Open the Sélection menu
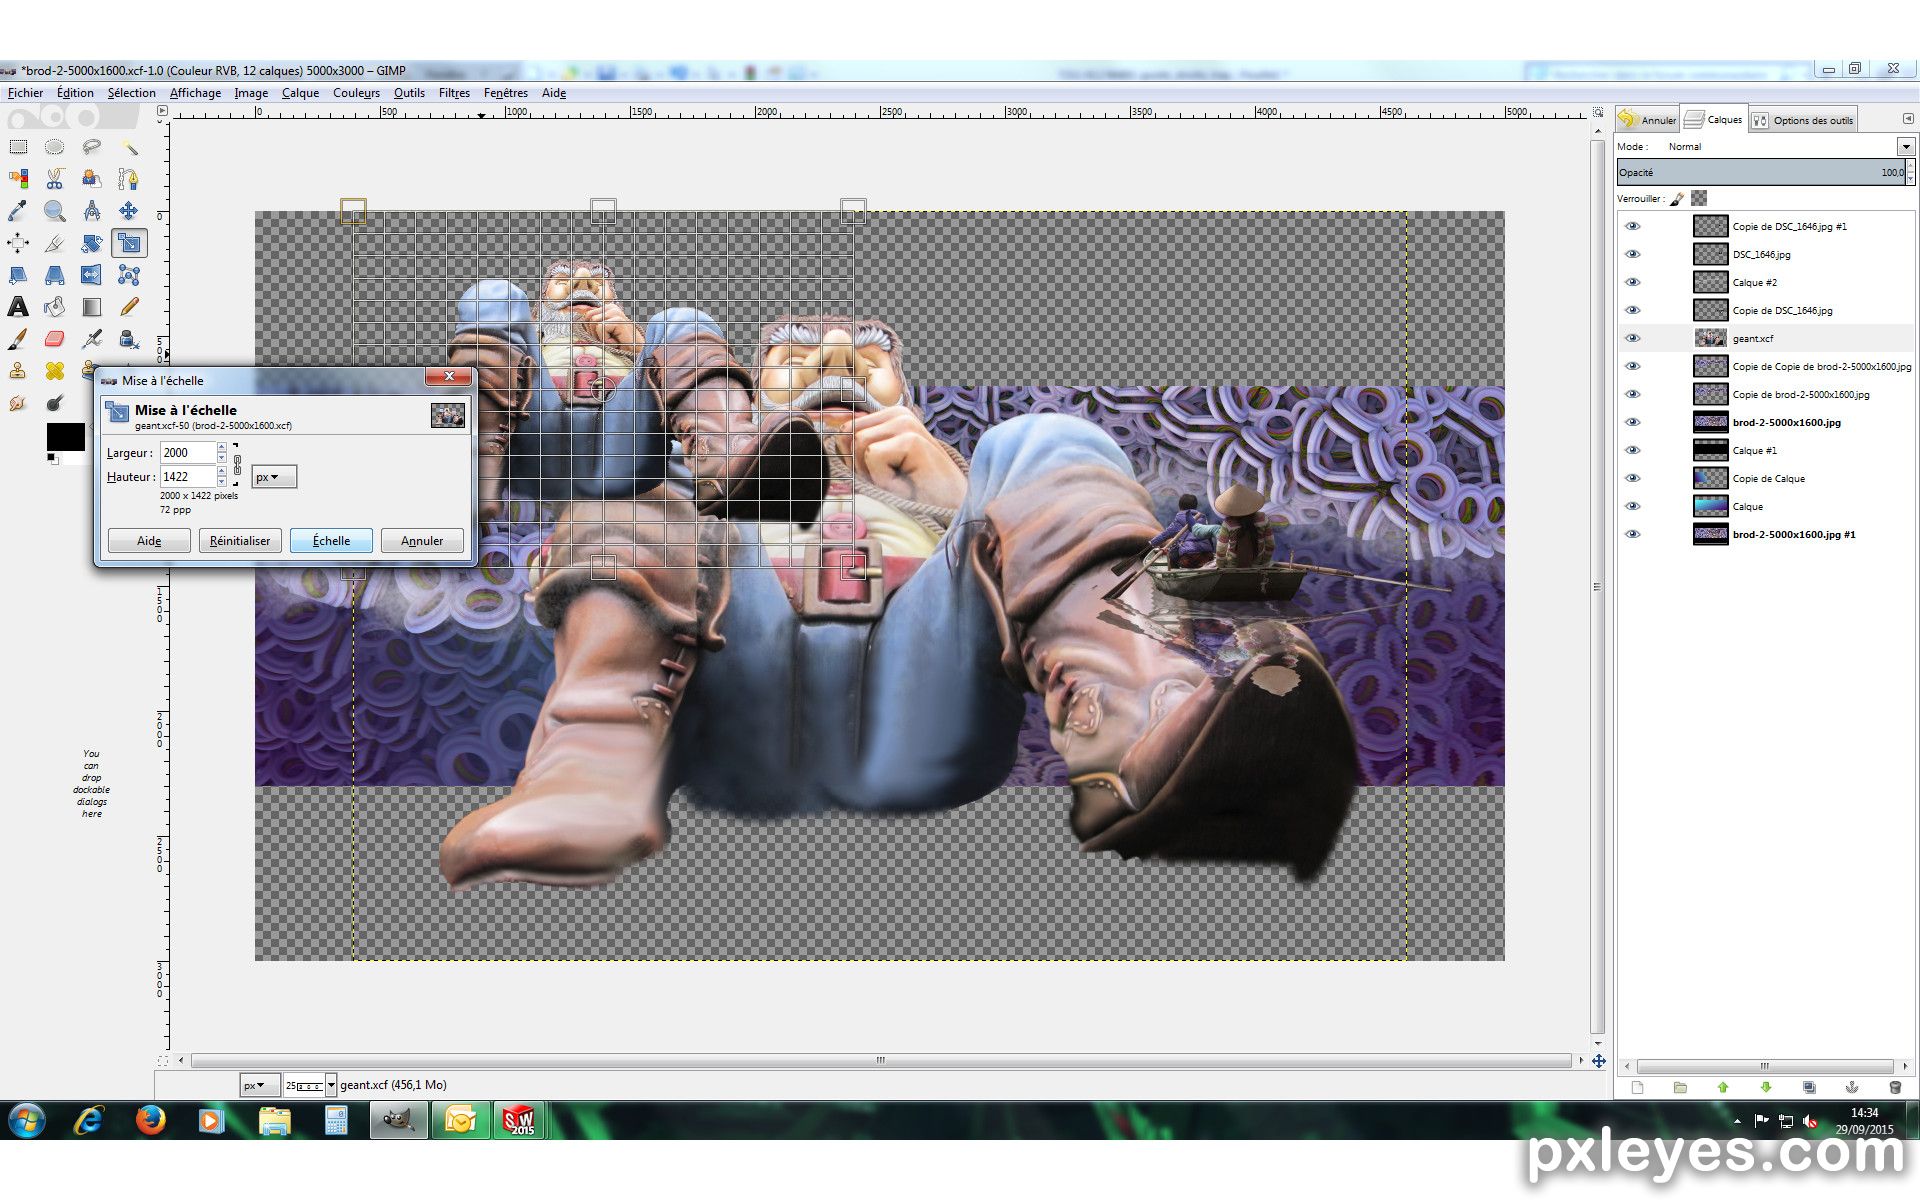 click(x=132, y=93)
